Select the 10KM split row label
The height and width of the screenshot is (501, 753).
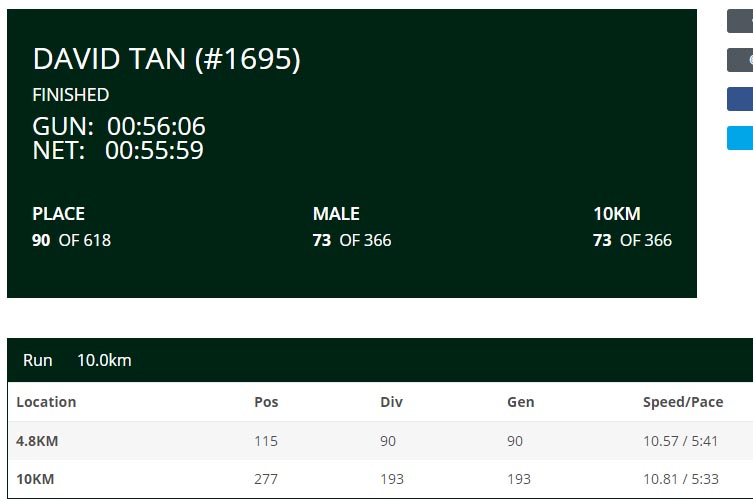[35, 479]
